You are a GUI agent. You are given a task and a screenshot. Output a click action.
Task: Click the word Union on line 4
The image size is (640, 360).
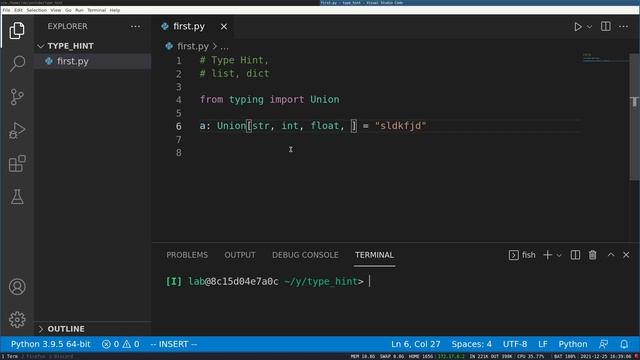(324, 100)
